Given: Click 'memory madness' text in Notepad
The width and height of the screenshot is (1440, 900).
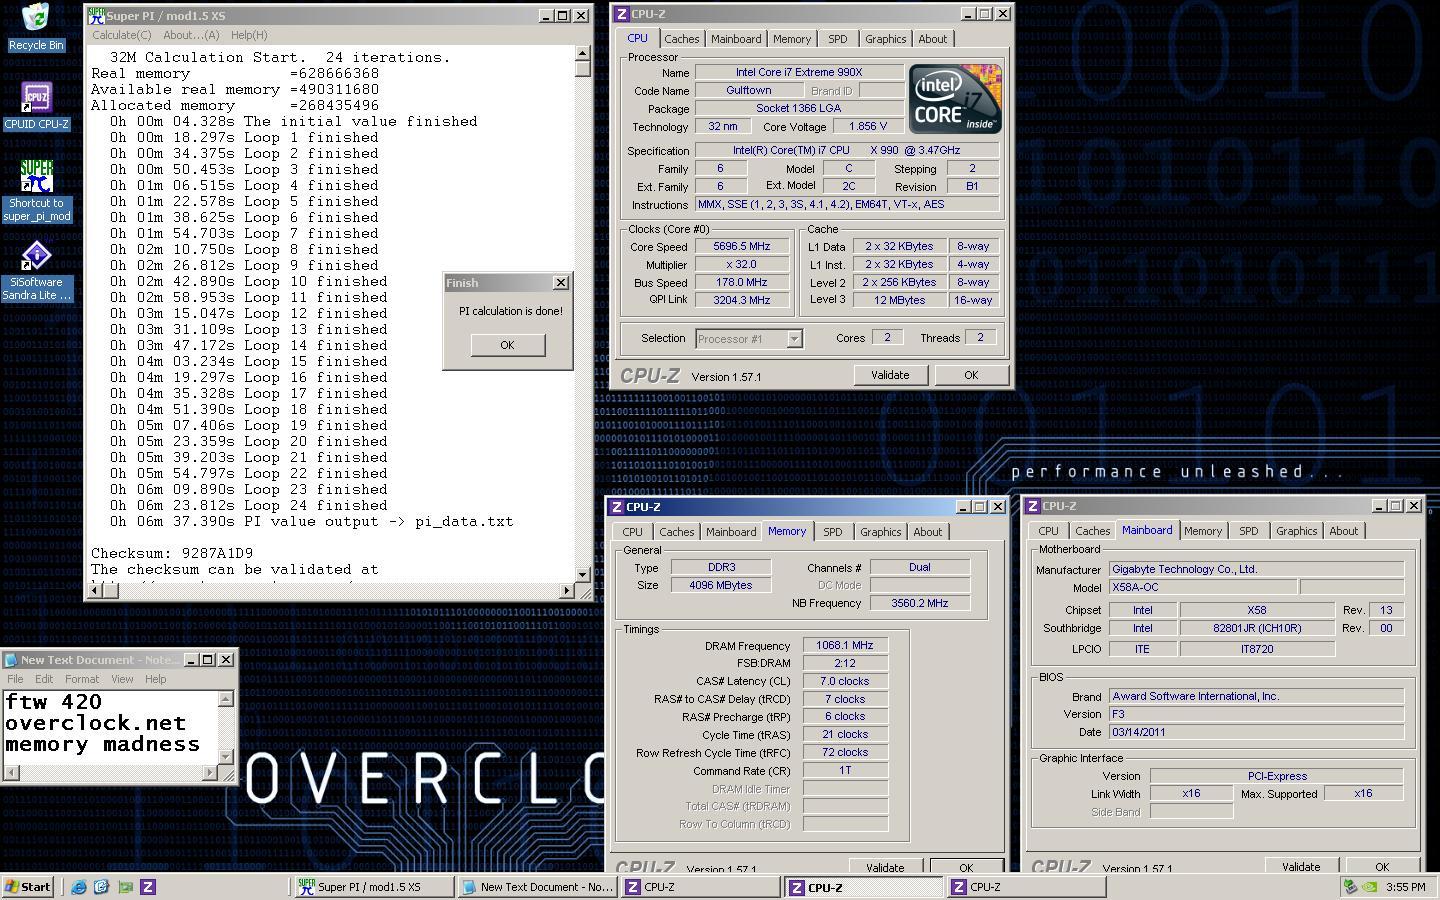Looking at the screenshot, I should pos(103,745).
